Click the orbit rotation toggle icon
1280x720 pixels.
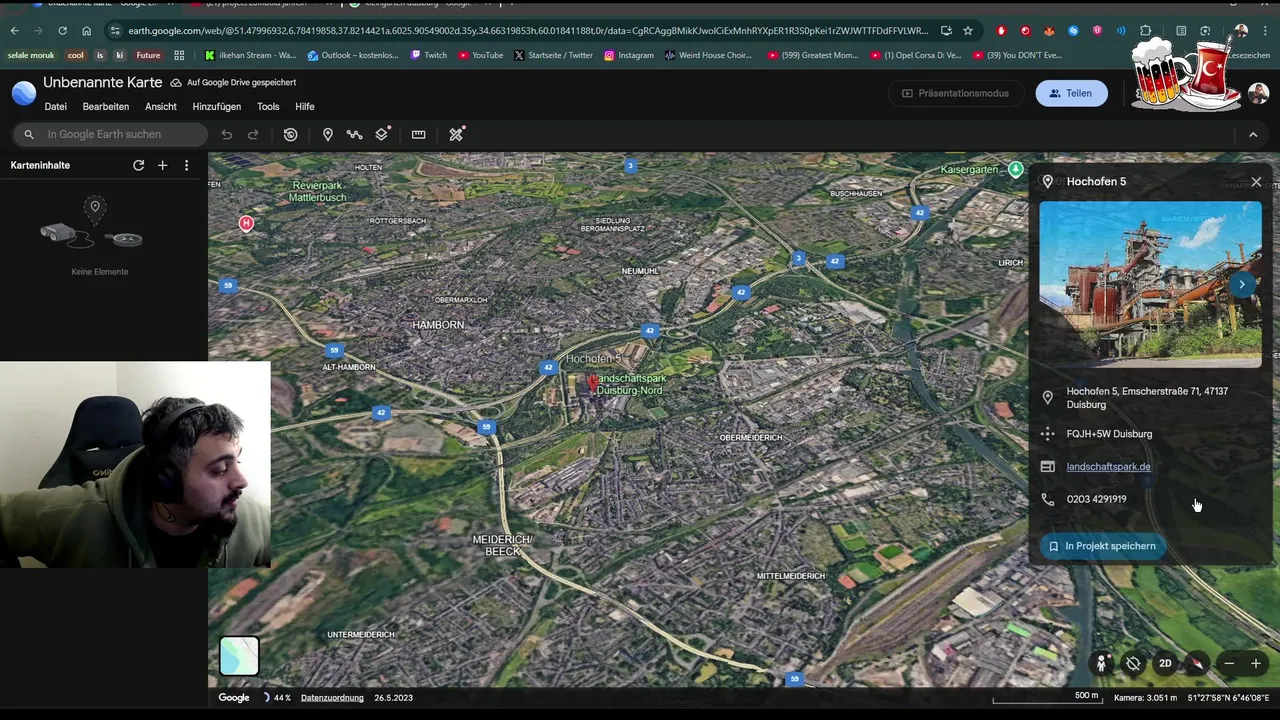point(1133,663)
